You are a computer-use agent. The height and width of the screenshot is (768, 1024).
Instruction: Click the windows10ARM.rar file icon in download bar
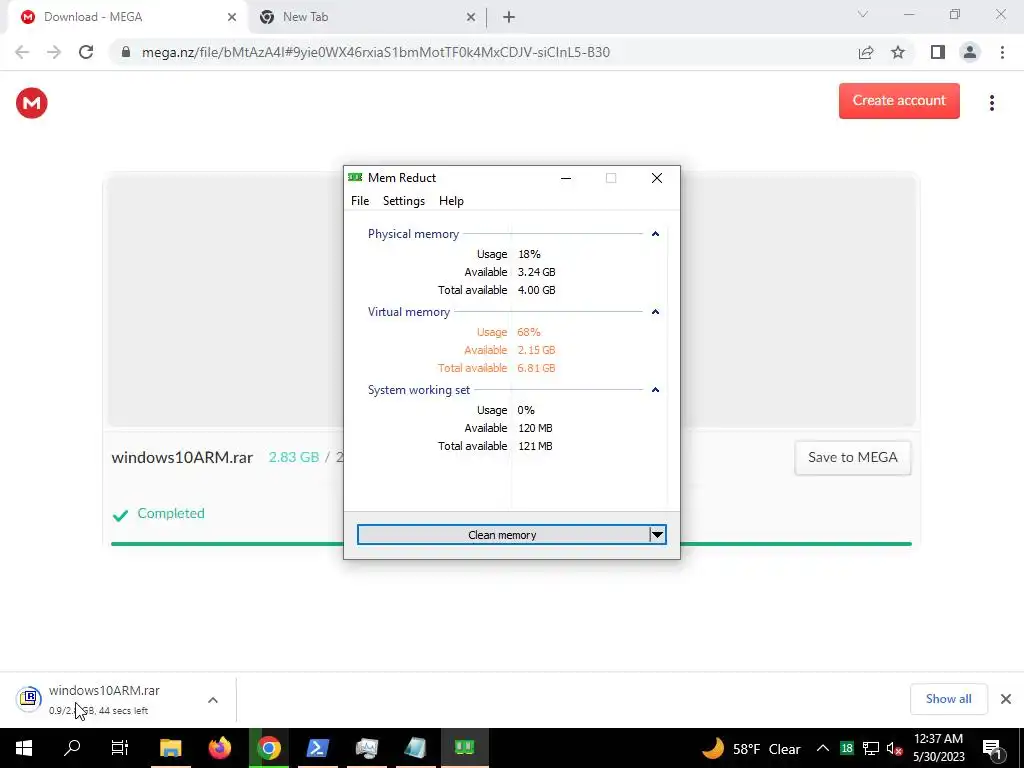click(x=29, y=698)
